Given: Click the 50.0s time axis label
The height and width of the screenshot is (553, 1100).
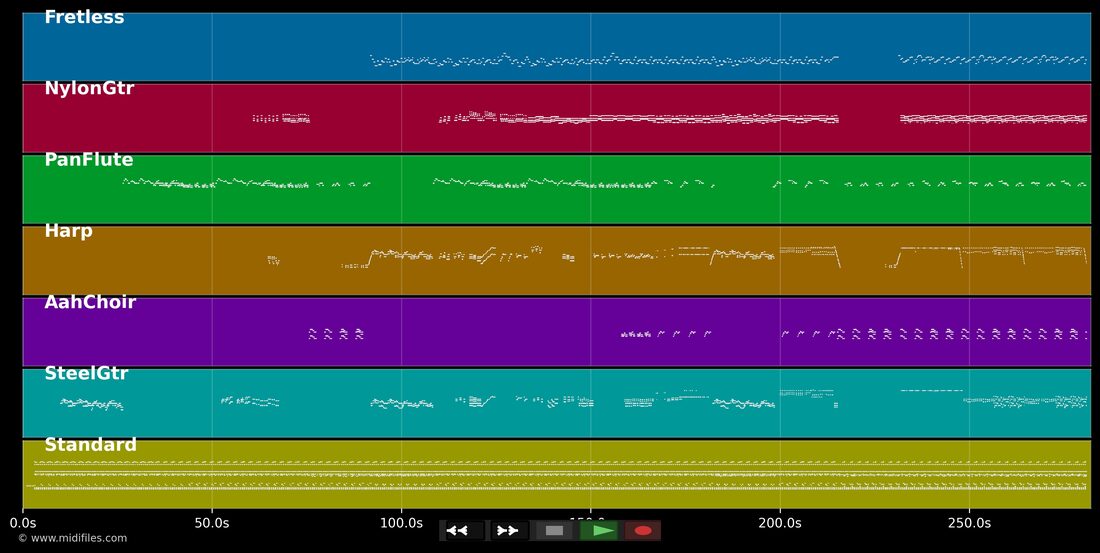Looking at the screenshot, I should tap(212, 524).
